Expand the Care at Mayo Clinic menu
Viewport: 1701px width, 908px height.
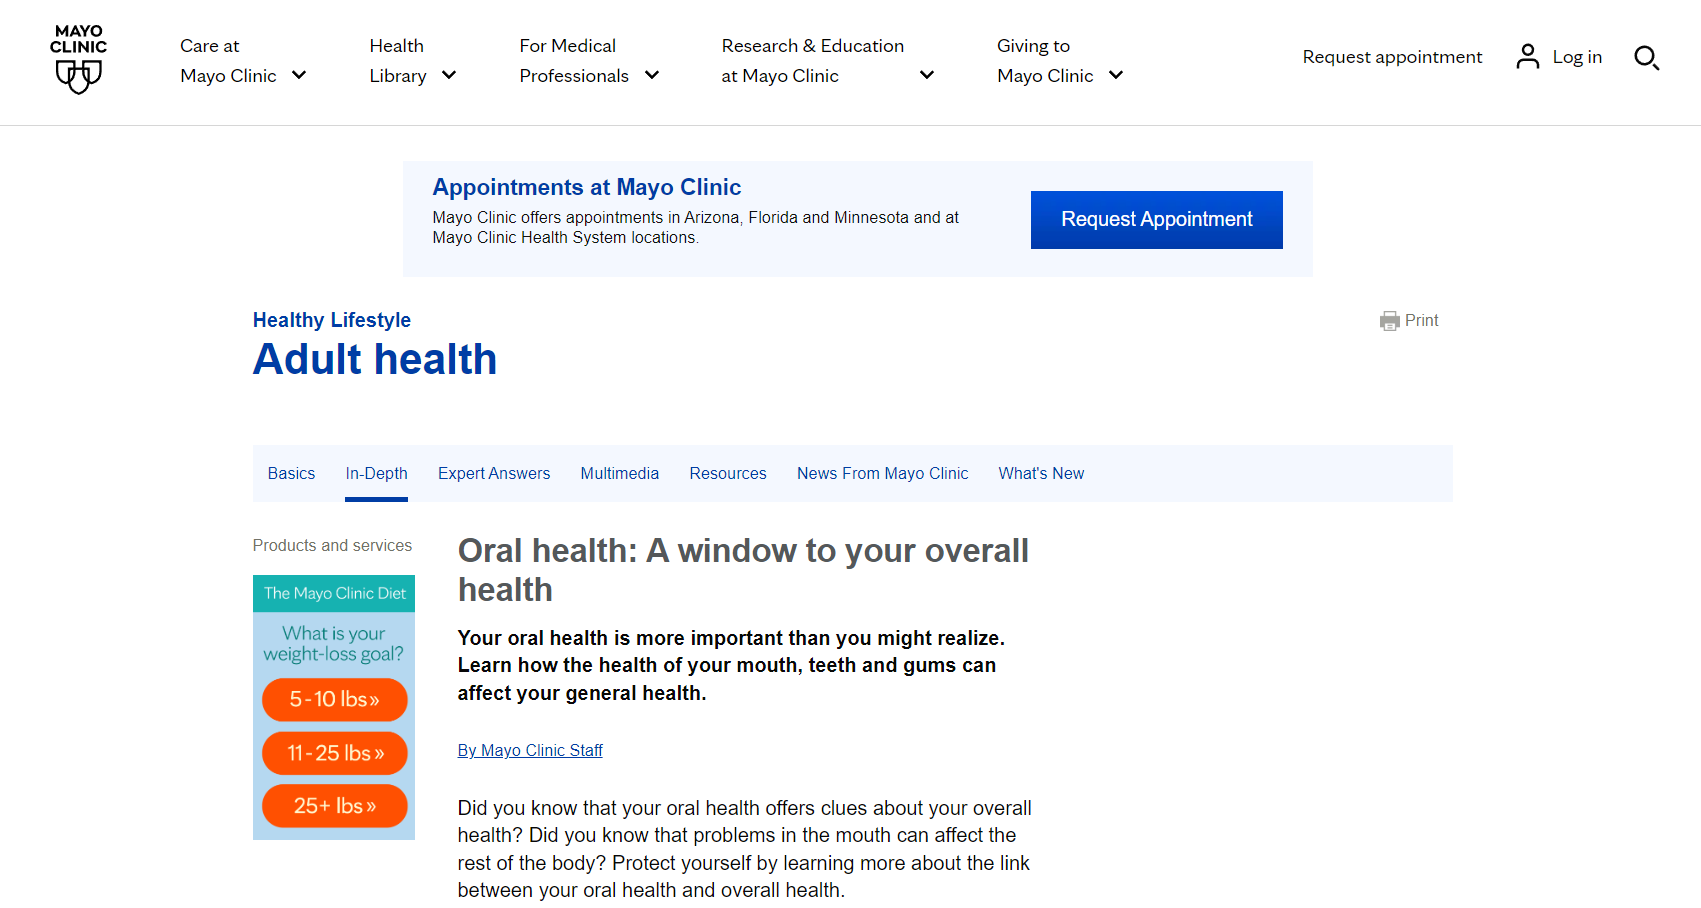pyautogui.click(x=243, y=61)
